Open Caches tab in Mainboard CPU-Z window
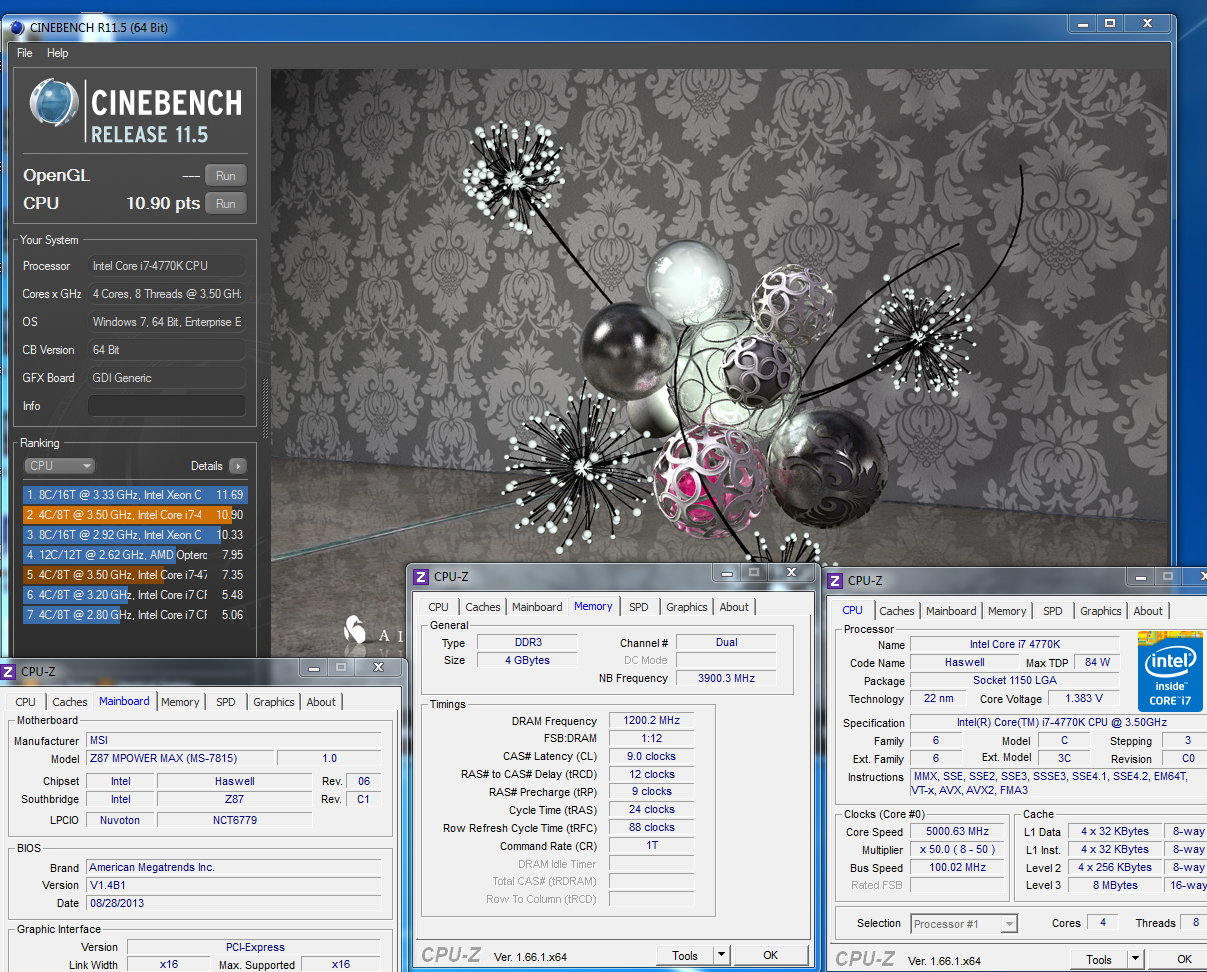 click(70, 702)
